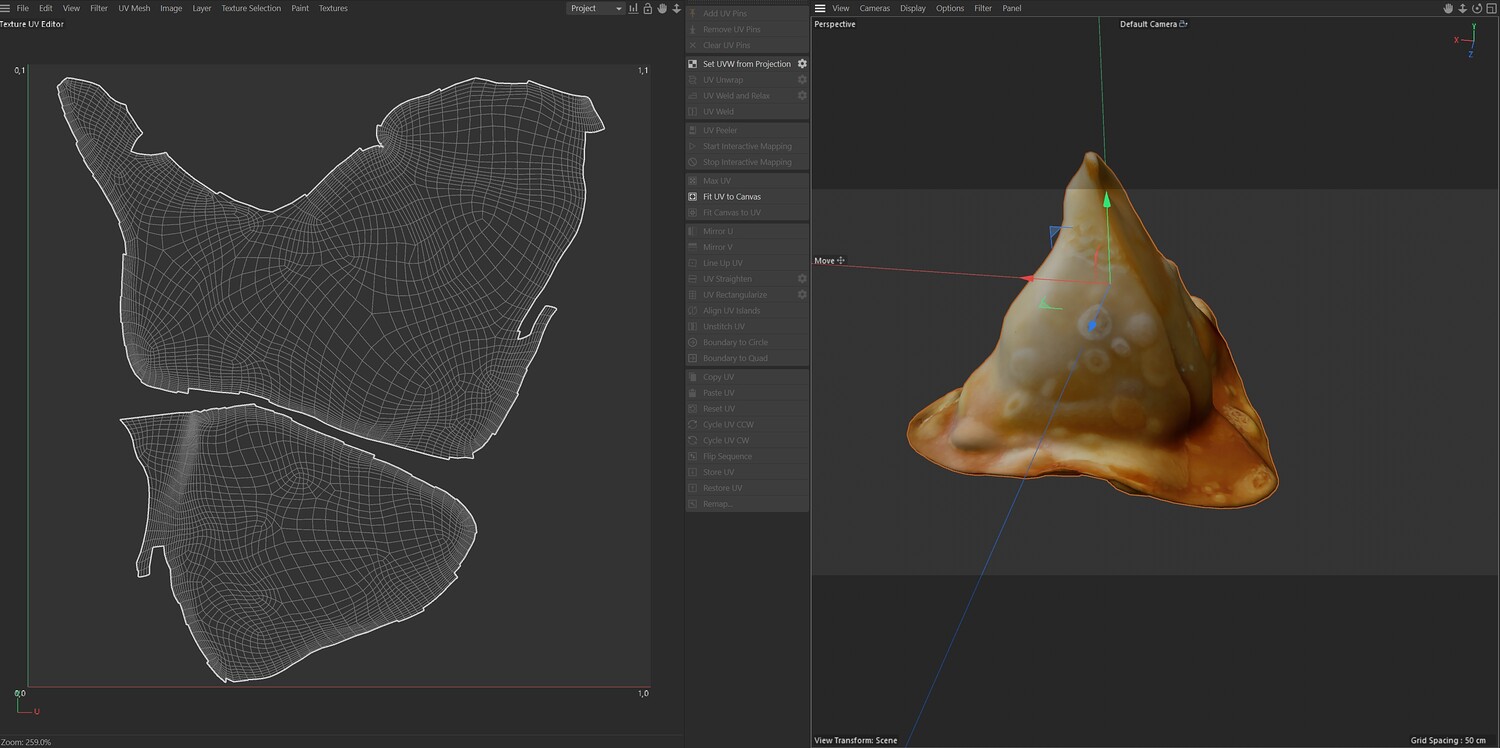
Task: Open UV Weld and Relax settings gear
Action: [x=802, y=96]
